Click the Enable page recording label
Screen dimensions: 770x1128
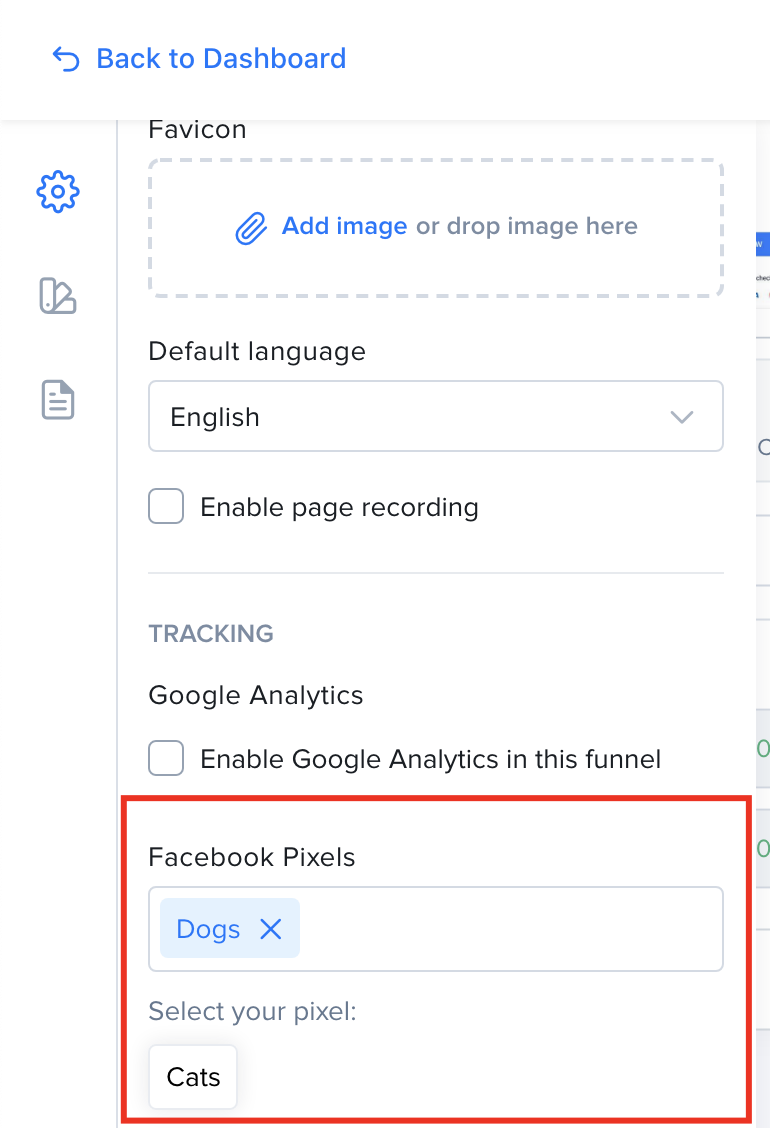pos(339,507)
